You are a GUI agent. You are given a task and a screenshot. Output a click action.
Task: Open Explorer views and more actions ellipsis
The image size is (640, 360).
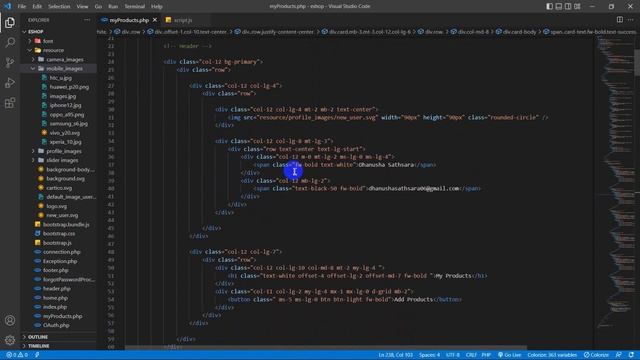click(87, 20)
